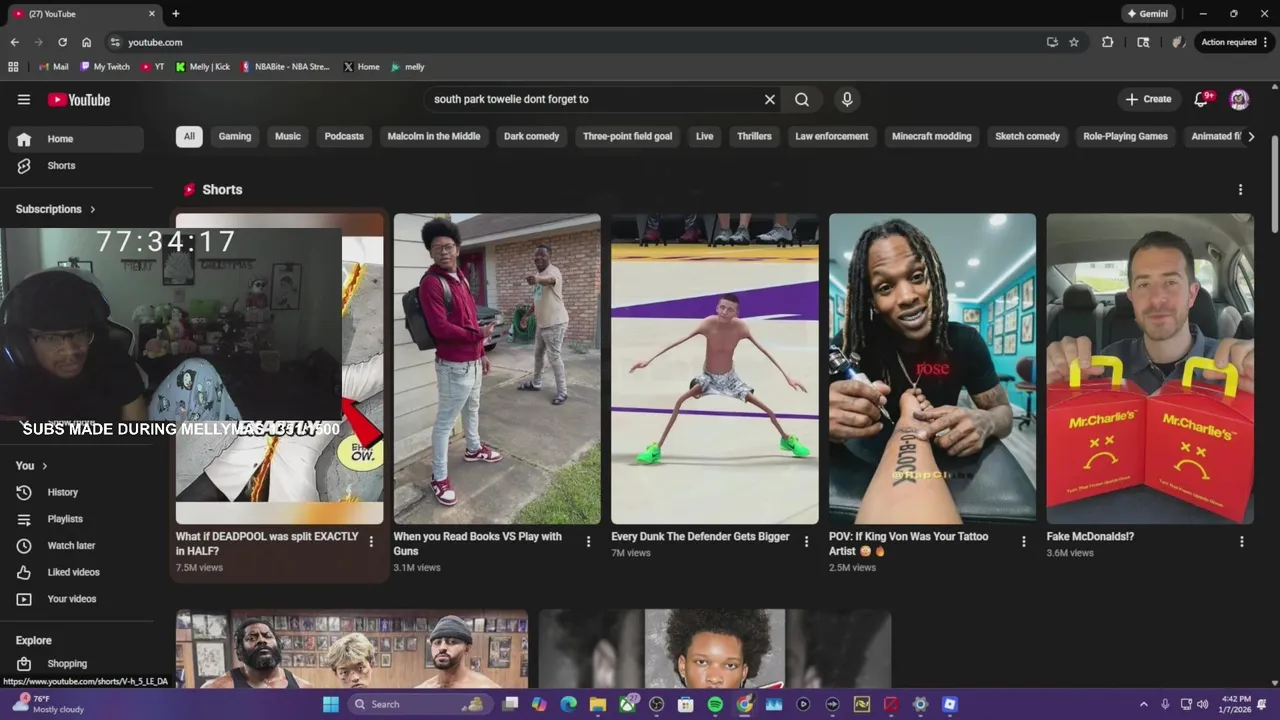
Task: Select the Sketch comedy chip
Action: point(1028,136)
